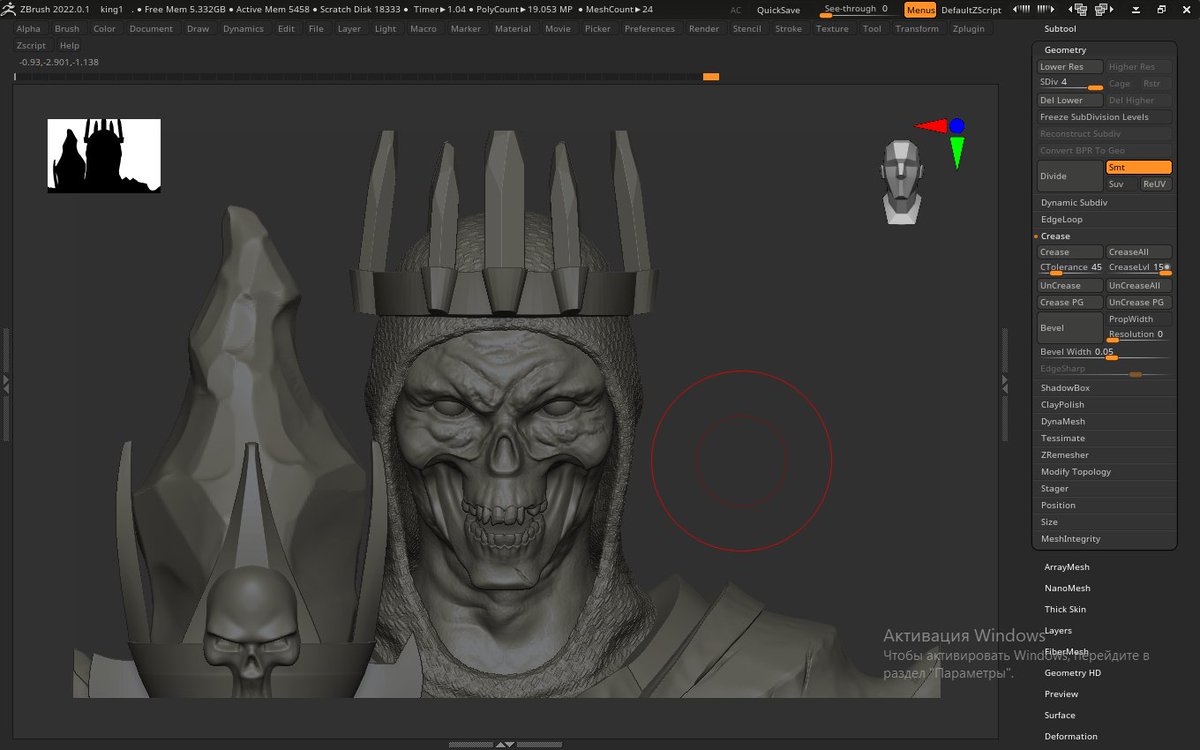
Task: Click the Bevel button
Action: click(1070, 328)
